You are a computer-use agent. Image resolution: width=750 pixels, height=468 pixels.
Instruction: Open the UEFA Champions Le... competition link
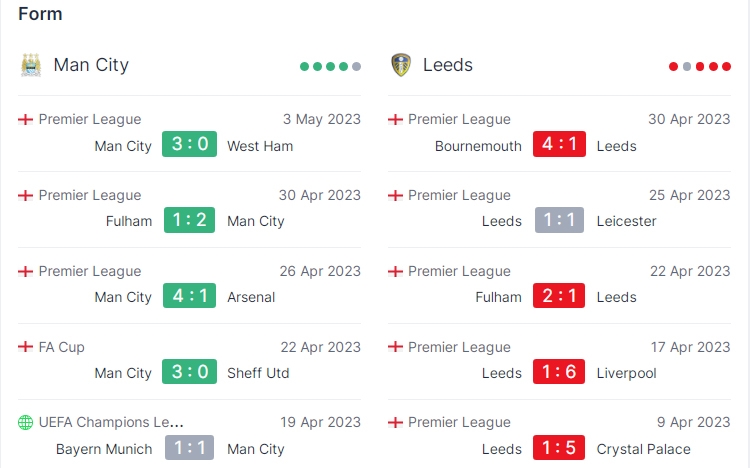pyautogui.click(x=111, y=423)
